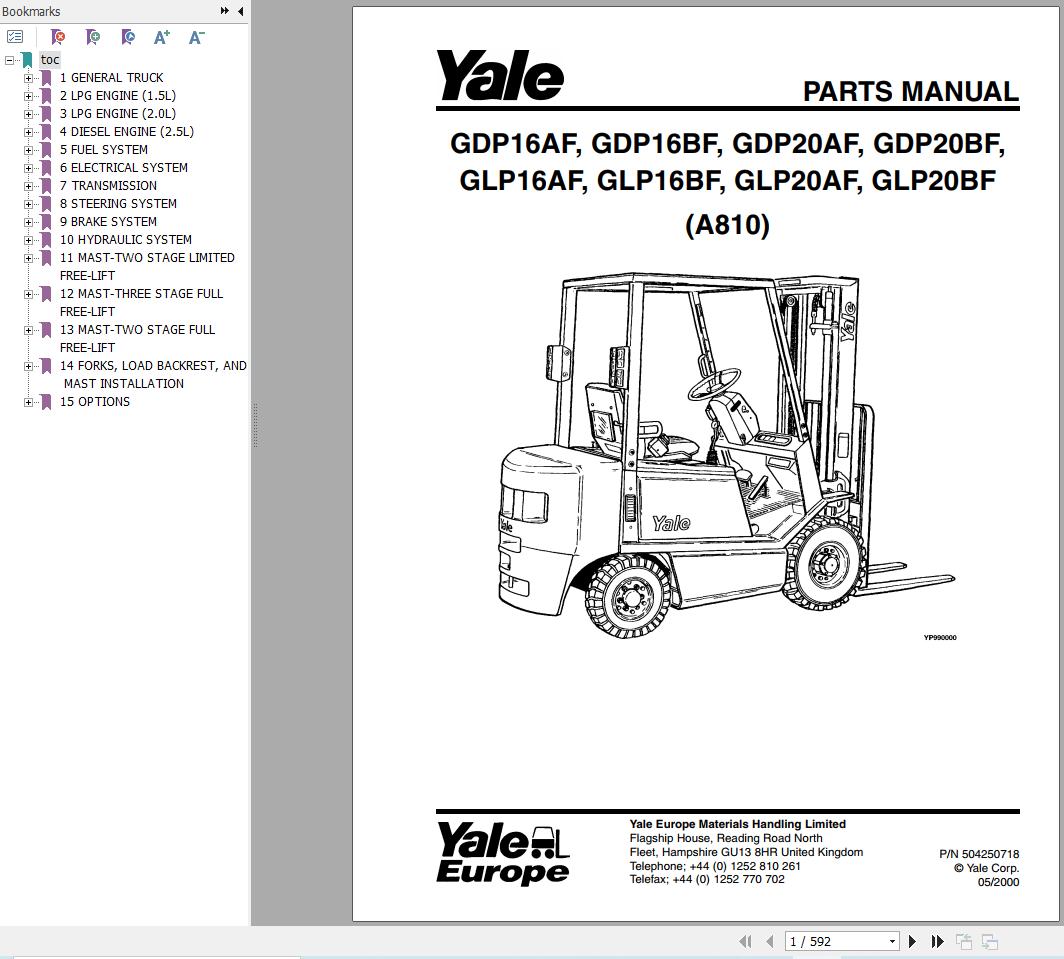The image size is (1064, 959).
Task: Jump to the last page
Action: pos(937,941)
